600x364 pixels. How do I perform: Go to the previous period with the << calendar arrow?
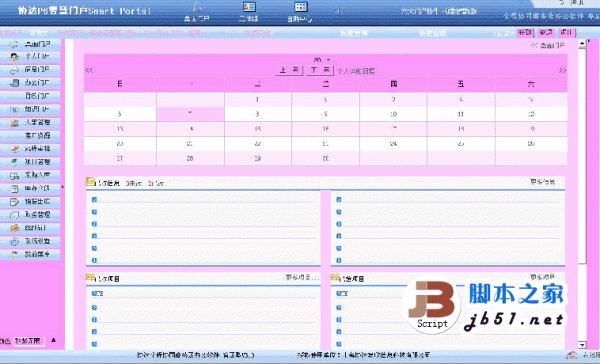(89, 70)
